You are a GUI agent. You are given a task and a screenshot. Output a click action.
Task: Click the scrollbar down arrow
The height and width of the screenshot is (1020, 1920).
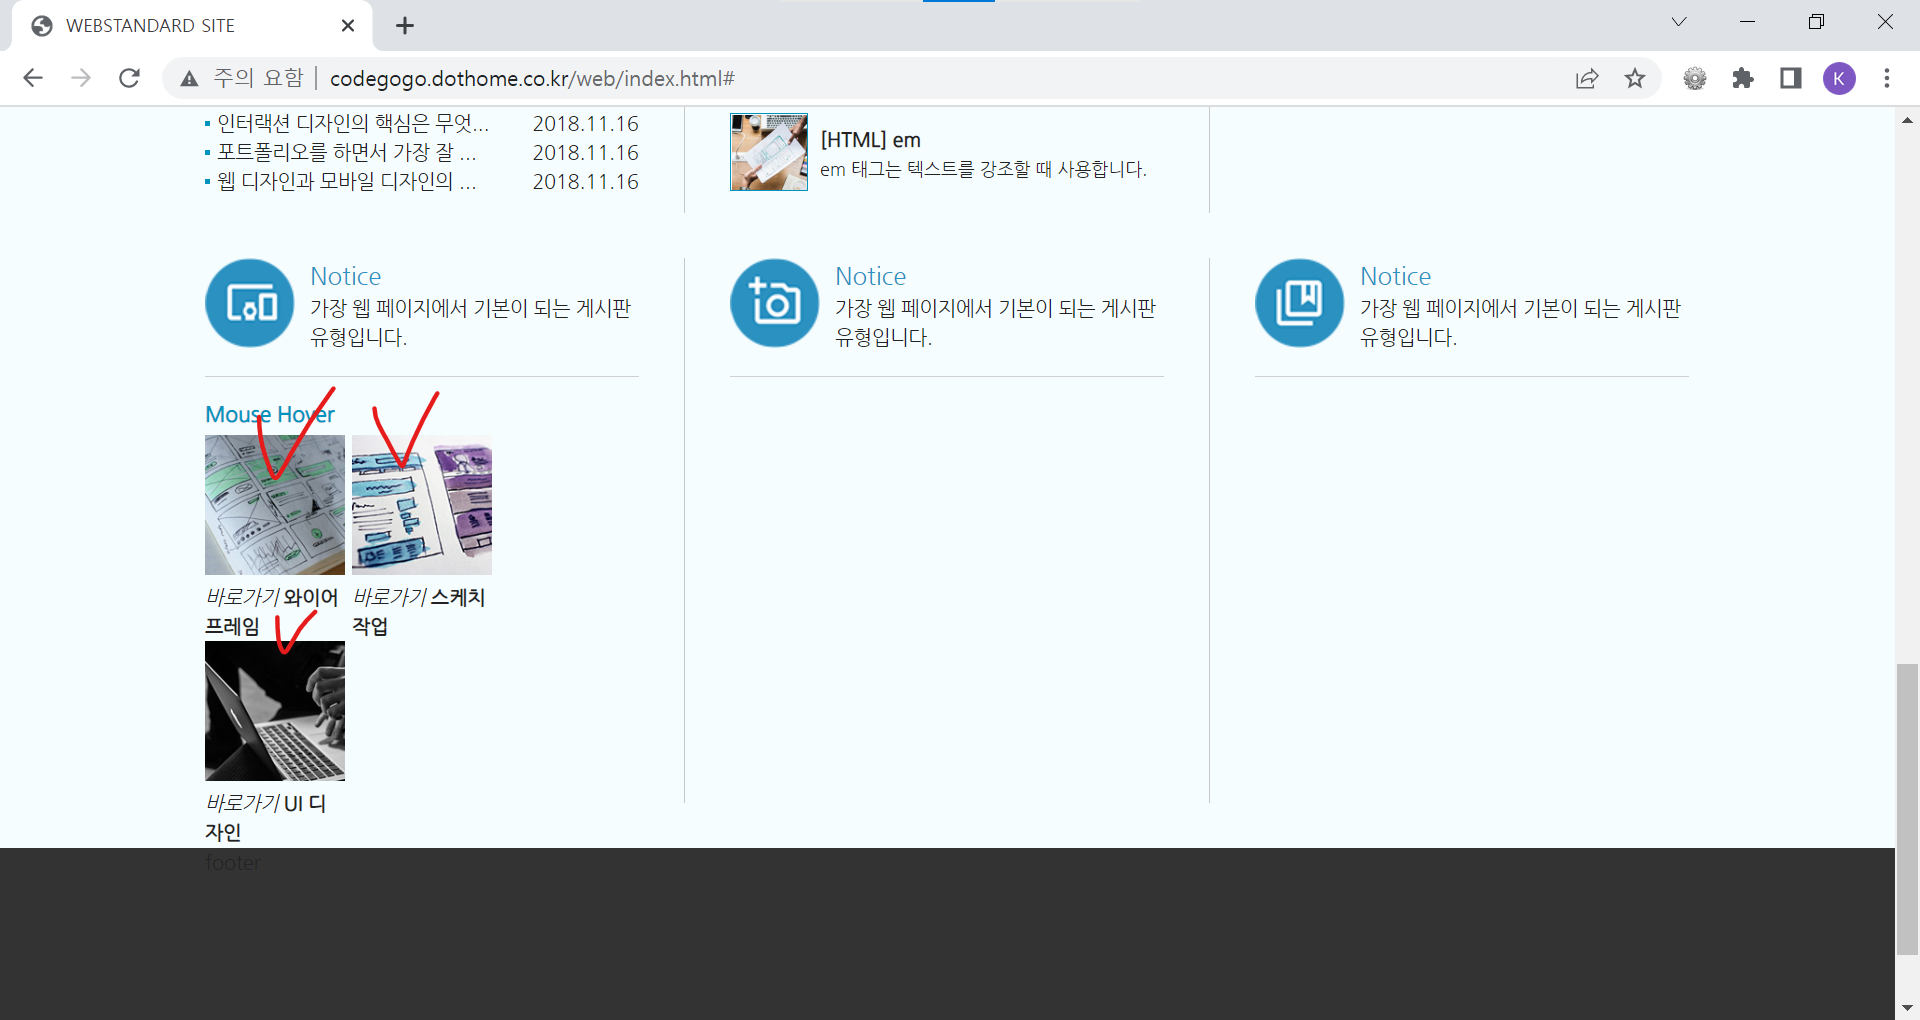click(x=1907, y=1008)
